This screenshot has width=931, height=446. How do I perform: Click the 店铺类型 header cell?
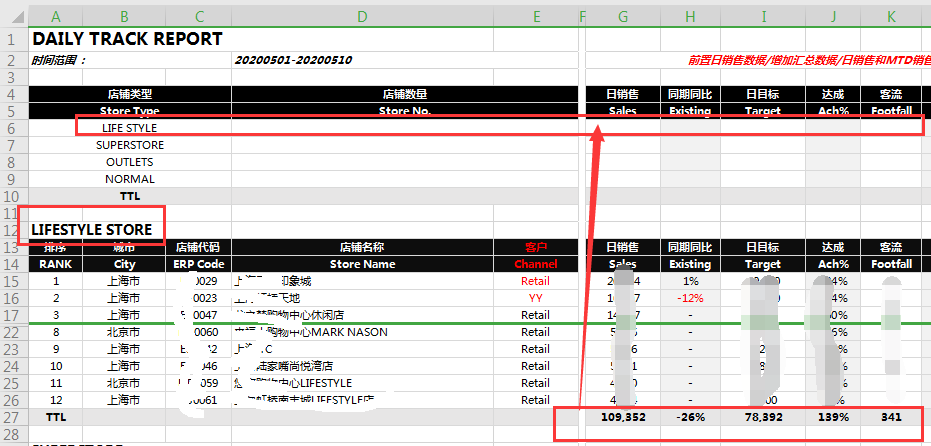tap(130, 94)
